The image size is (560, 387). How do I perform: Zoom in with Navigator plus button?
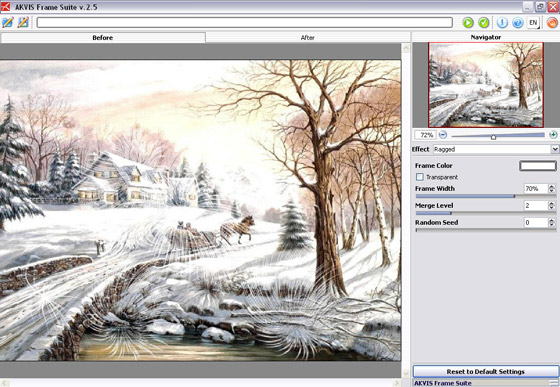(553, 135)
